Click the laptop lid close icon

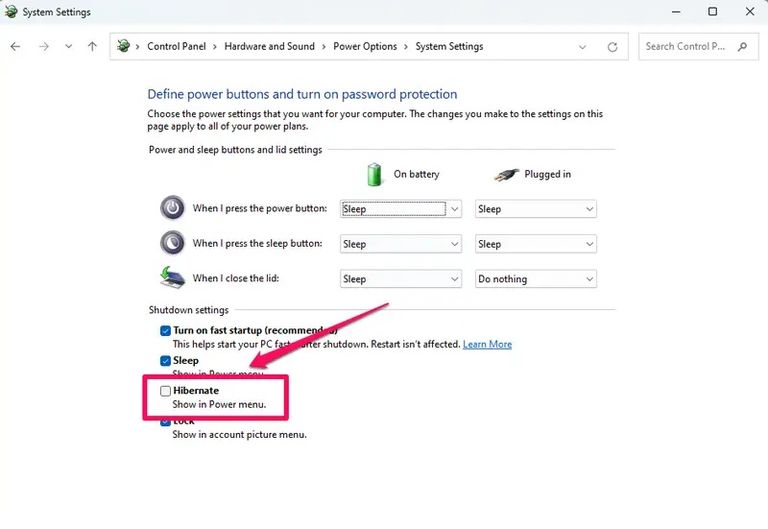[173, 278]
